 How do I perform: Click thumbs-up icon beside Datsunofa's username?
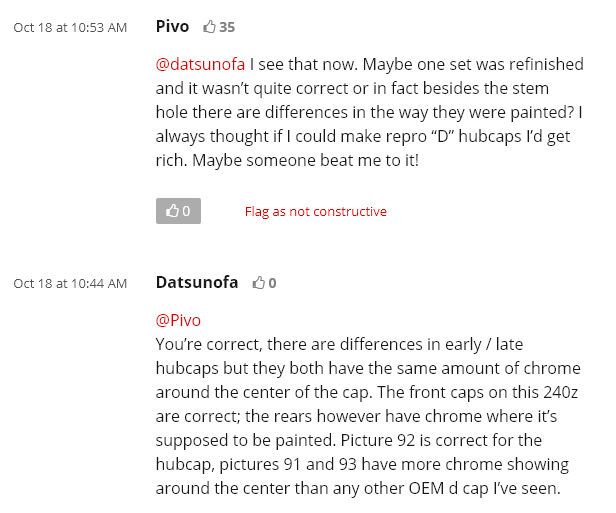[x=258, y=282]
